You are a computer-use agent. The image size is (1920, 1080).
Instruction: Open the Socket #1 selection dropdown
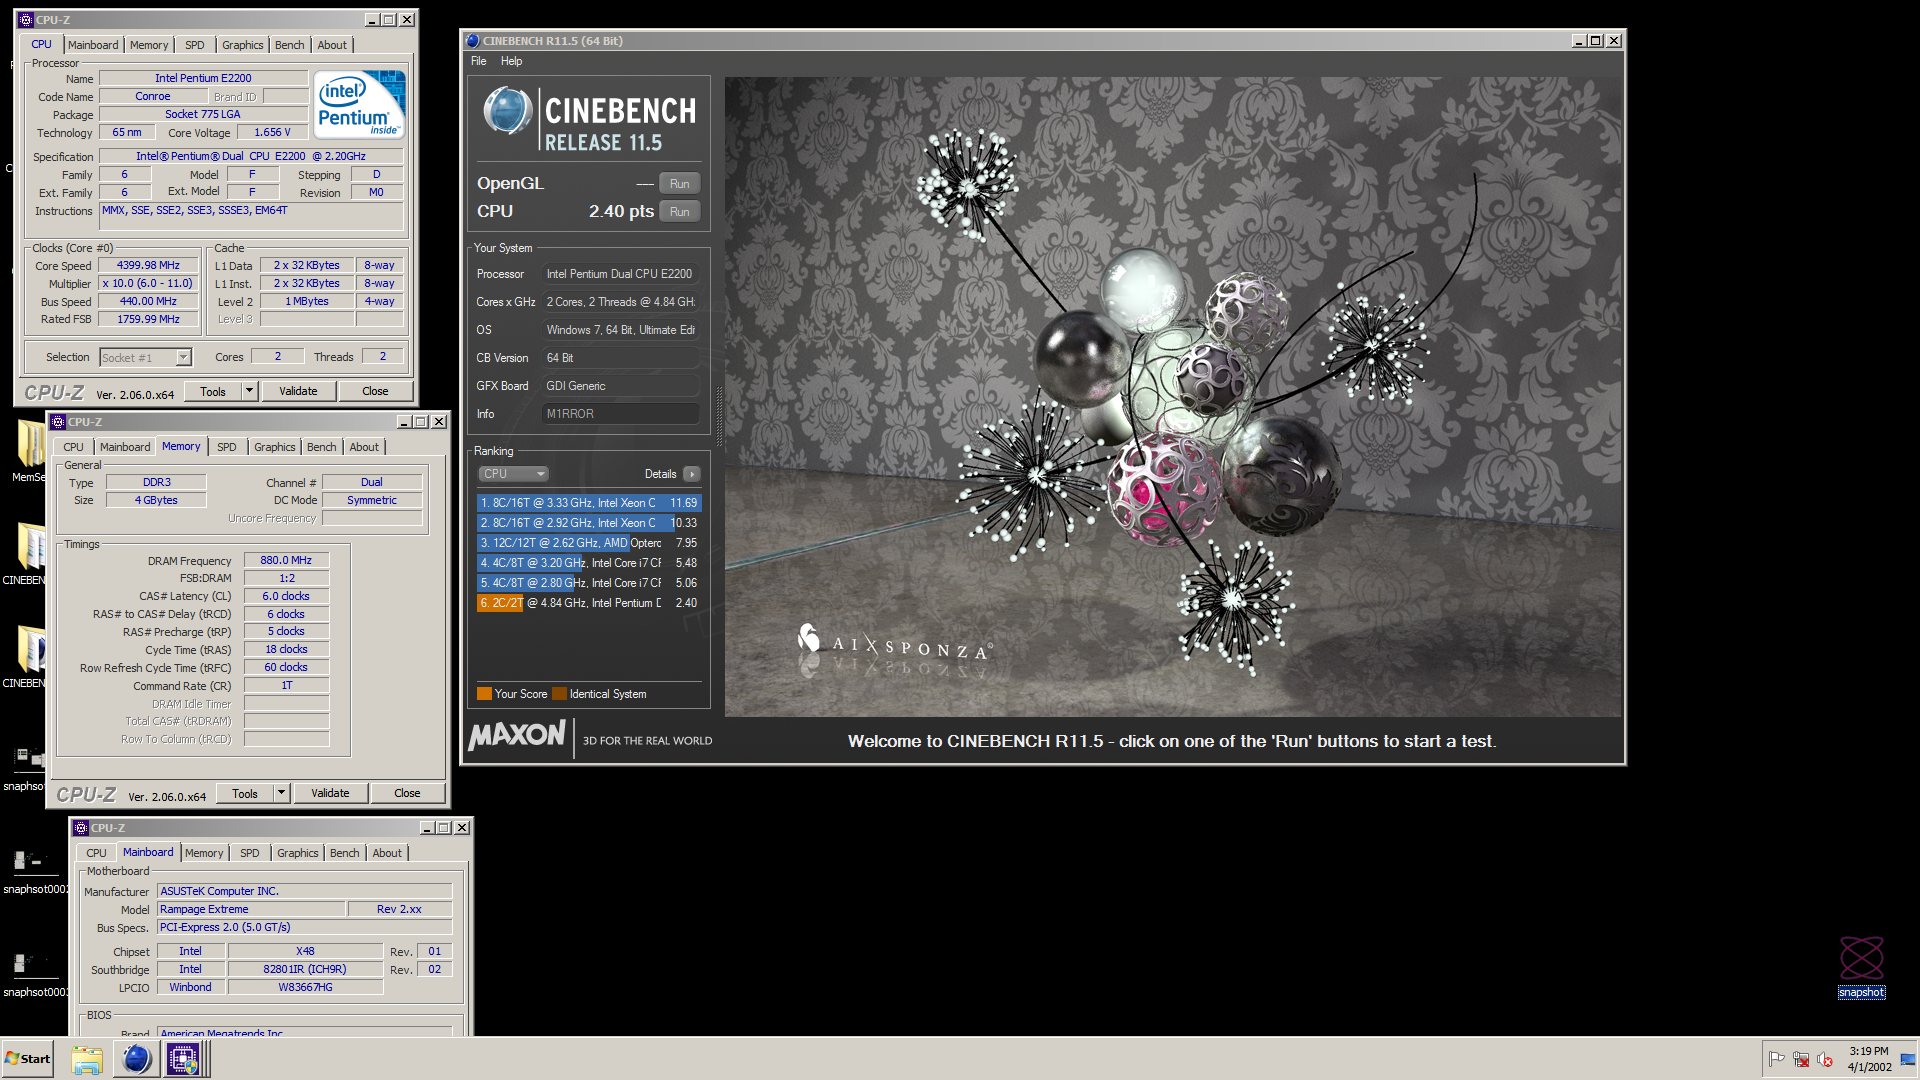pos(146,358)
